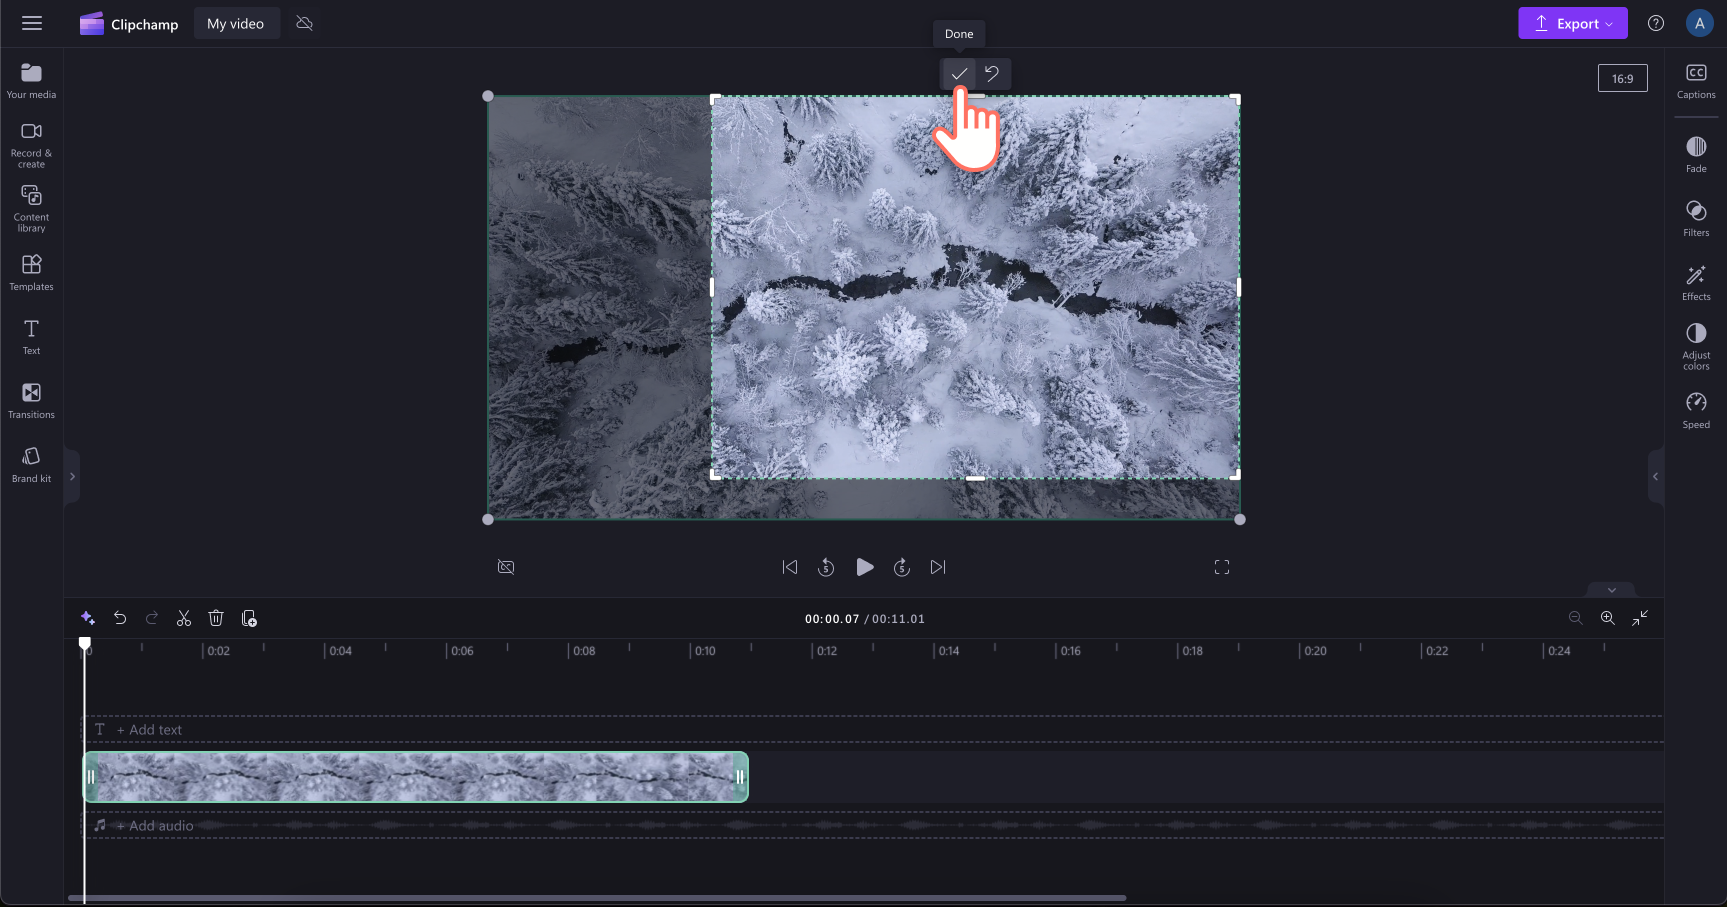This screenshot has height=907, width=1727.
Task: Click the clip's left trim handle
Action: click(91, 777)
